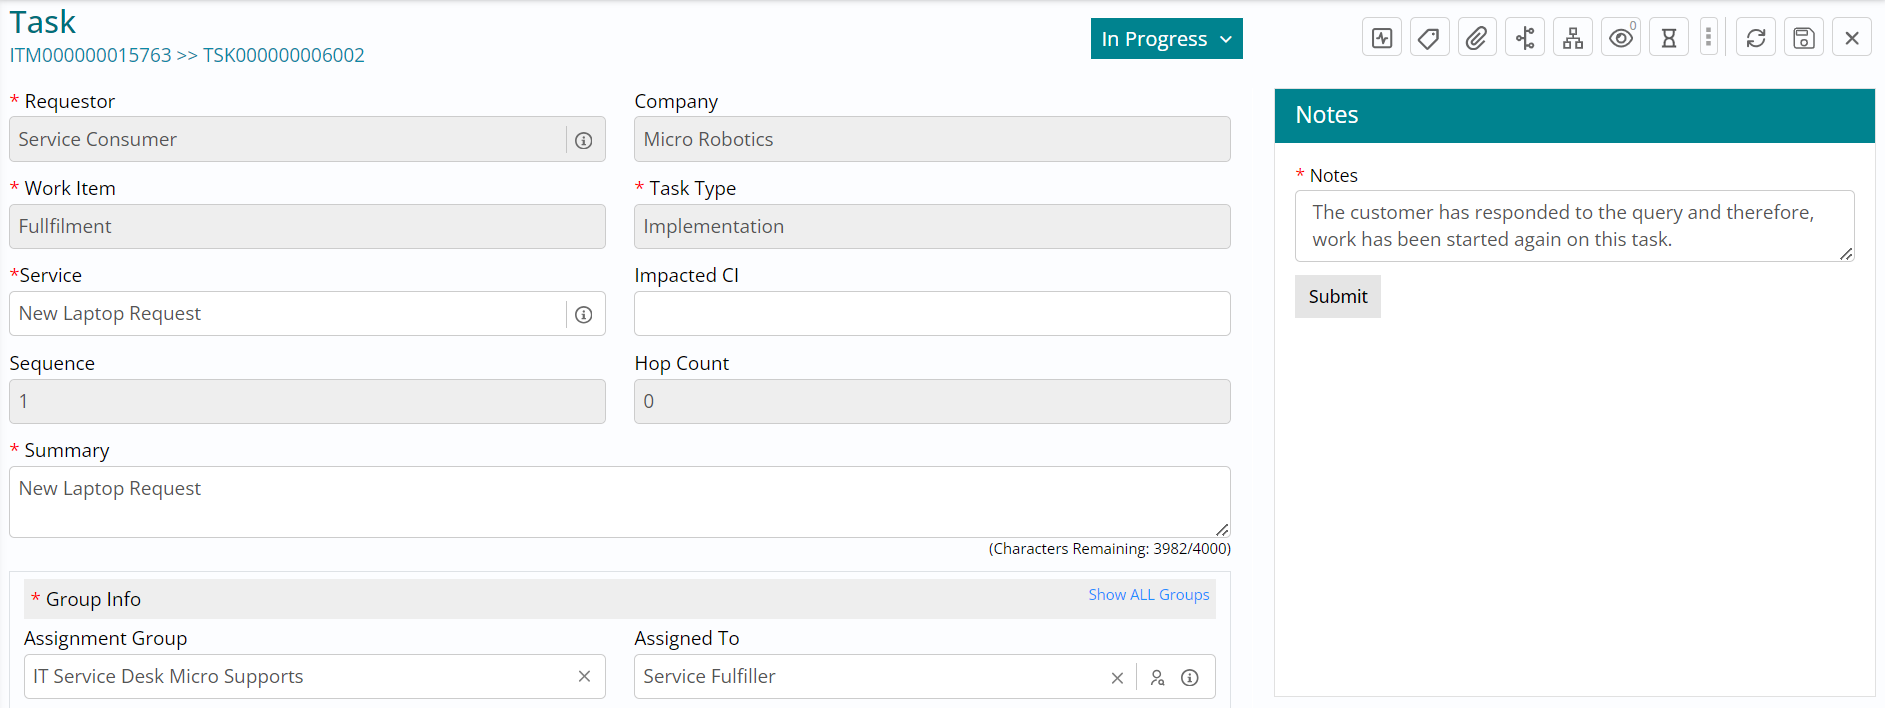Clear the Assignment Group field value
The height and width of the screenshot is (708, 1885).
tap(584, 677)
